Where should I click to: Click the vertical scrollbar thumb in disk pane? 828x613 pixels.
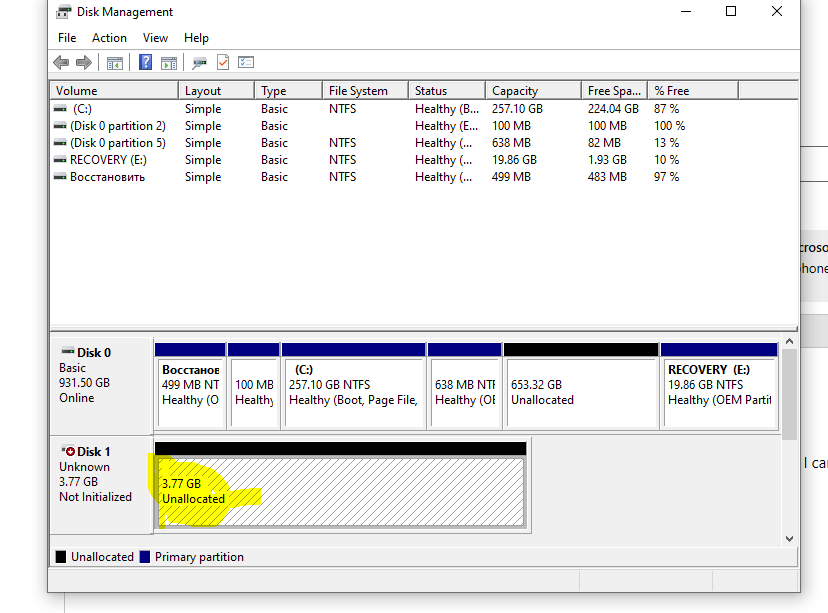[x=789, y=394]
